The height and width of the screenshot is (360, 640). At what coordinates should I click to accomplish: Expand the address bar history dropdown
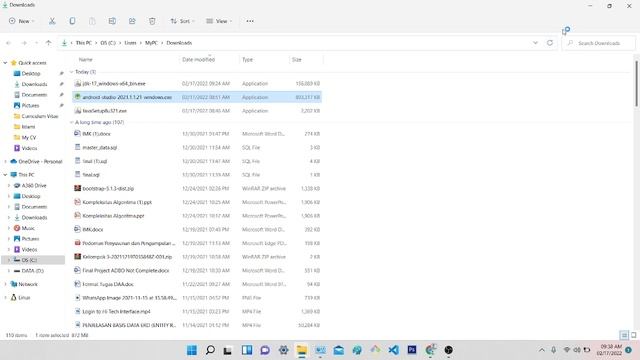535,43
